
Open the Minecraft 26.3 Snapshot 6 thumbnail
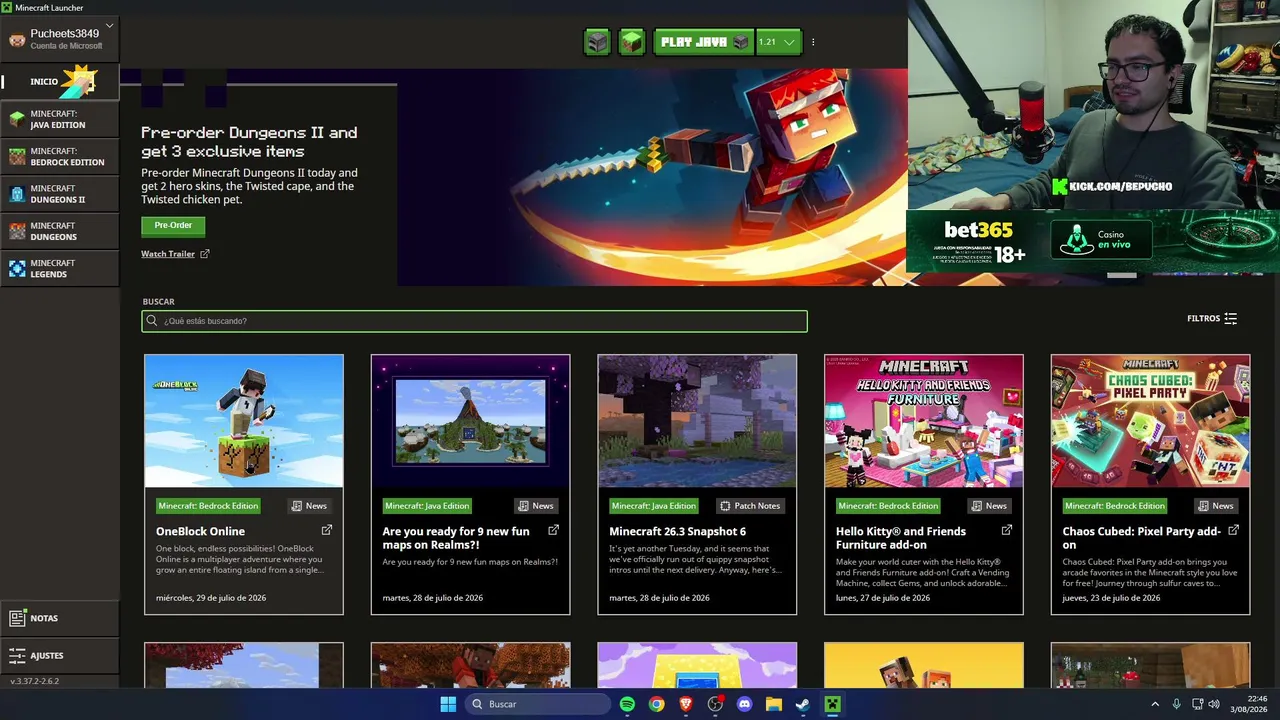pyautogui.click(x=697, y=421)
